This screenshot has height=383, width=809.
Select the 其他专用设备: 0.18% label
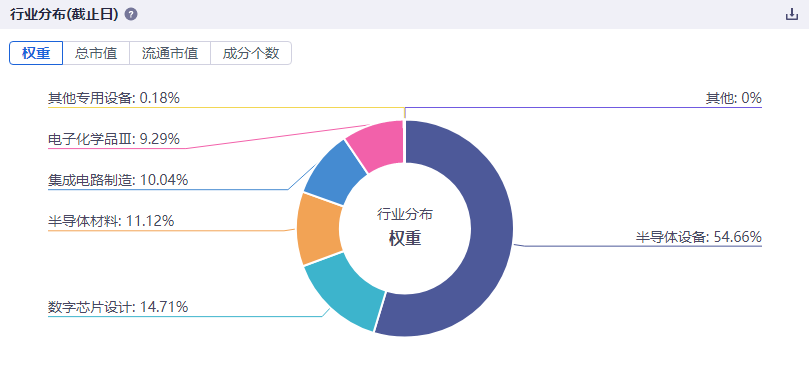click(114, 98)
